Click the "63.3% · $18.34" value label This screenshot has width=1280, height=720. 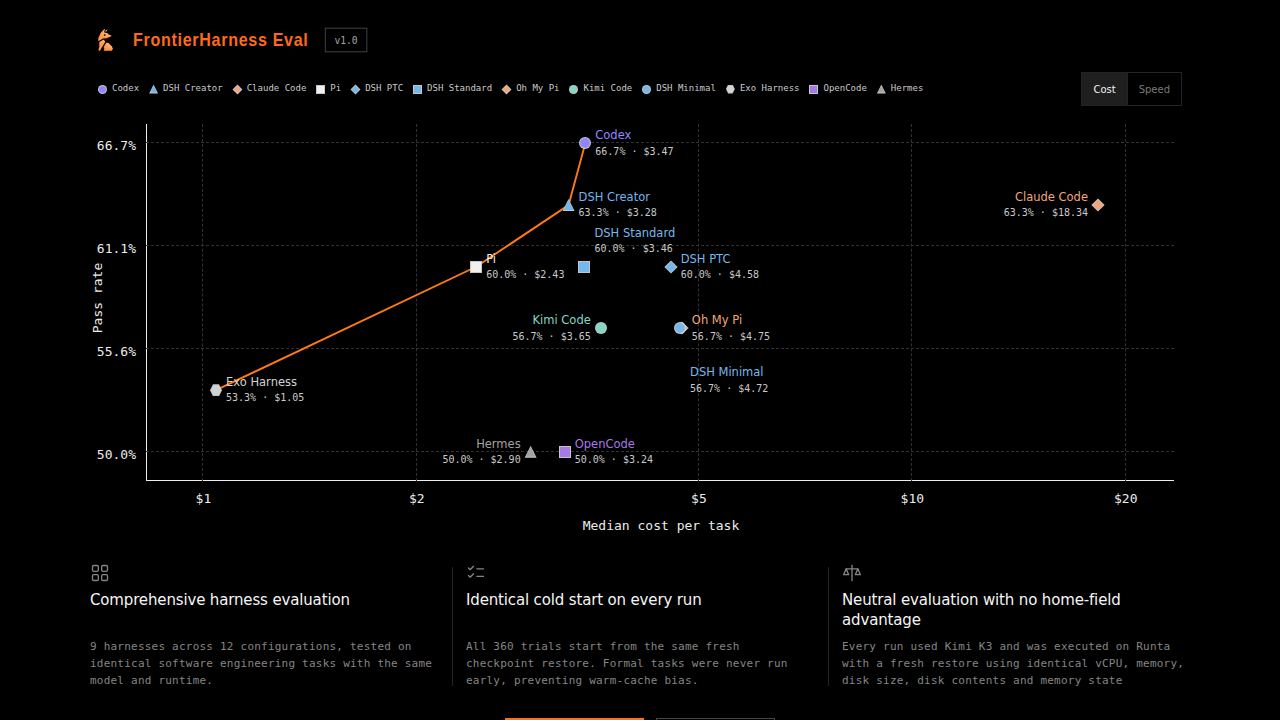point(1046,212)
